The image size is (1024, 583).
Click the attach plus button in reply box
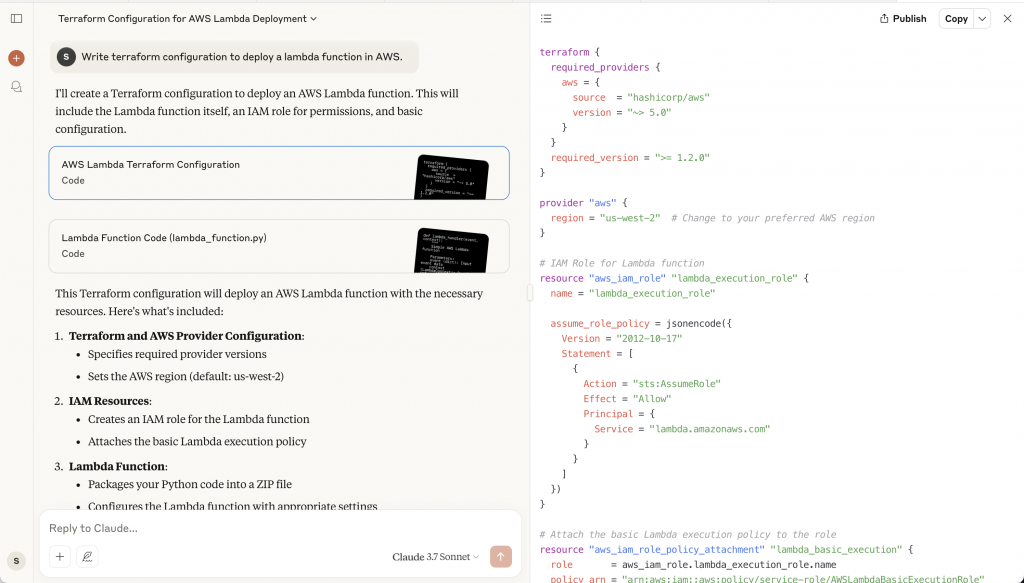click(59, 557)
